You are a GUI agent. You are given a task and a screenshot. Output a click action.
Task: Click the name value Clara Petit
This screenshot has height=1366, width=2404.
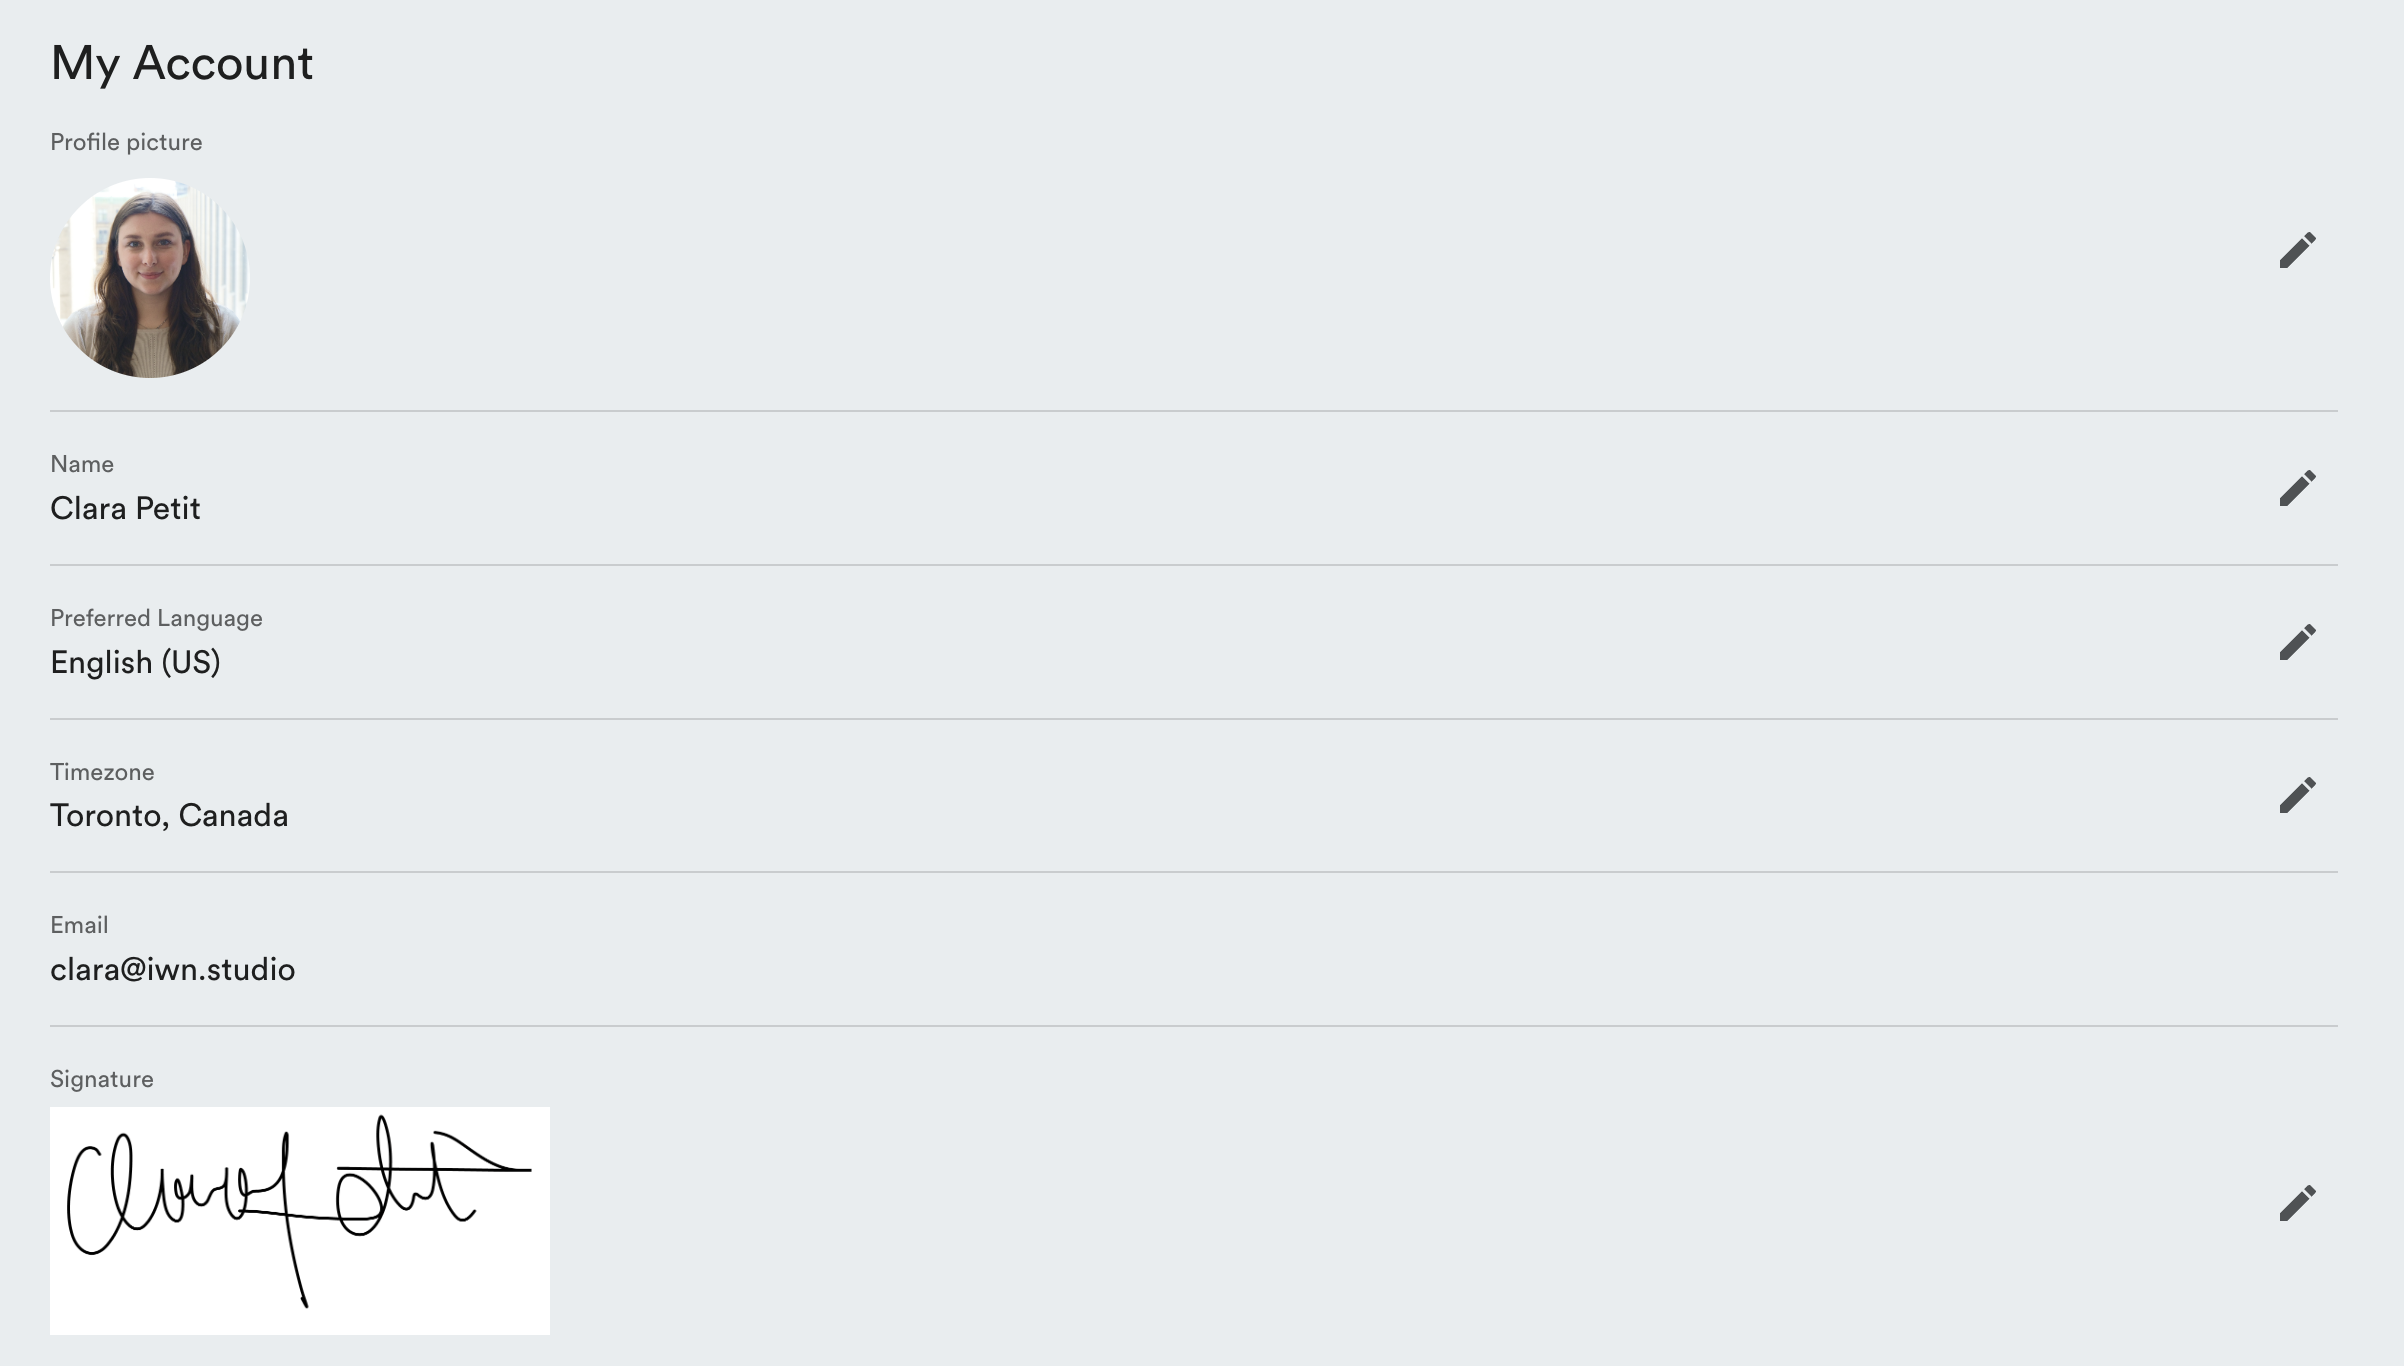[125, 508]
